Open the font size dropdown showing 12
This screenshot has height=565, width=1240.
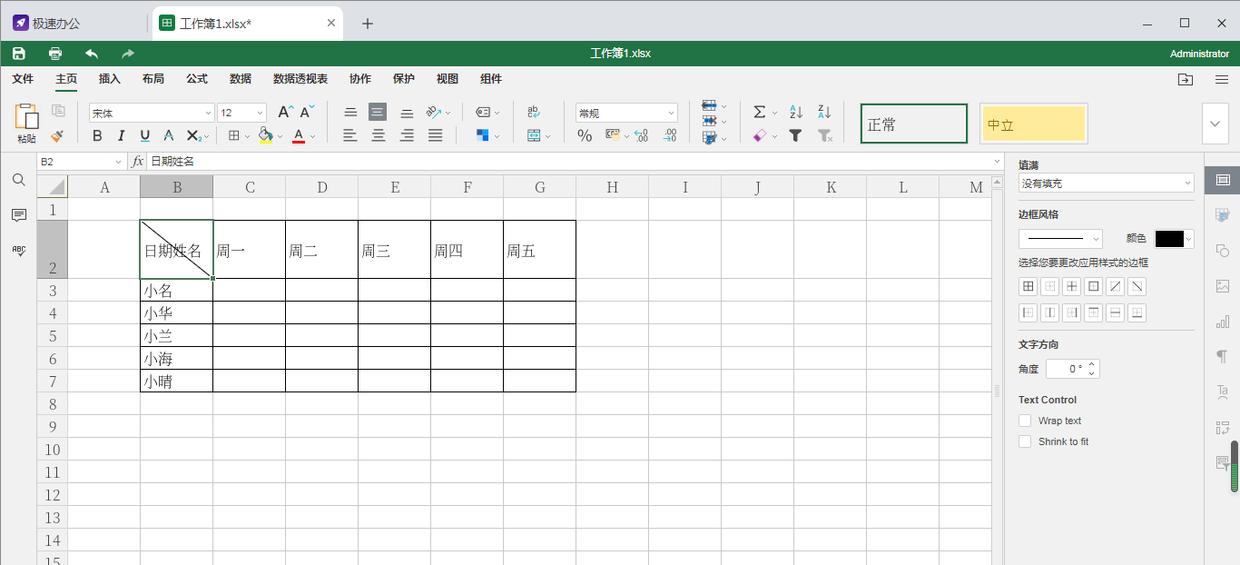(x=242, y=113)
